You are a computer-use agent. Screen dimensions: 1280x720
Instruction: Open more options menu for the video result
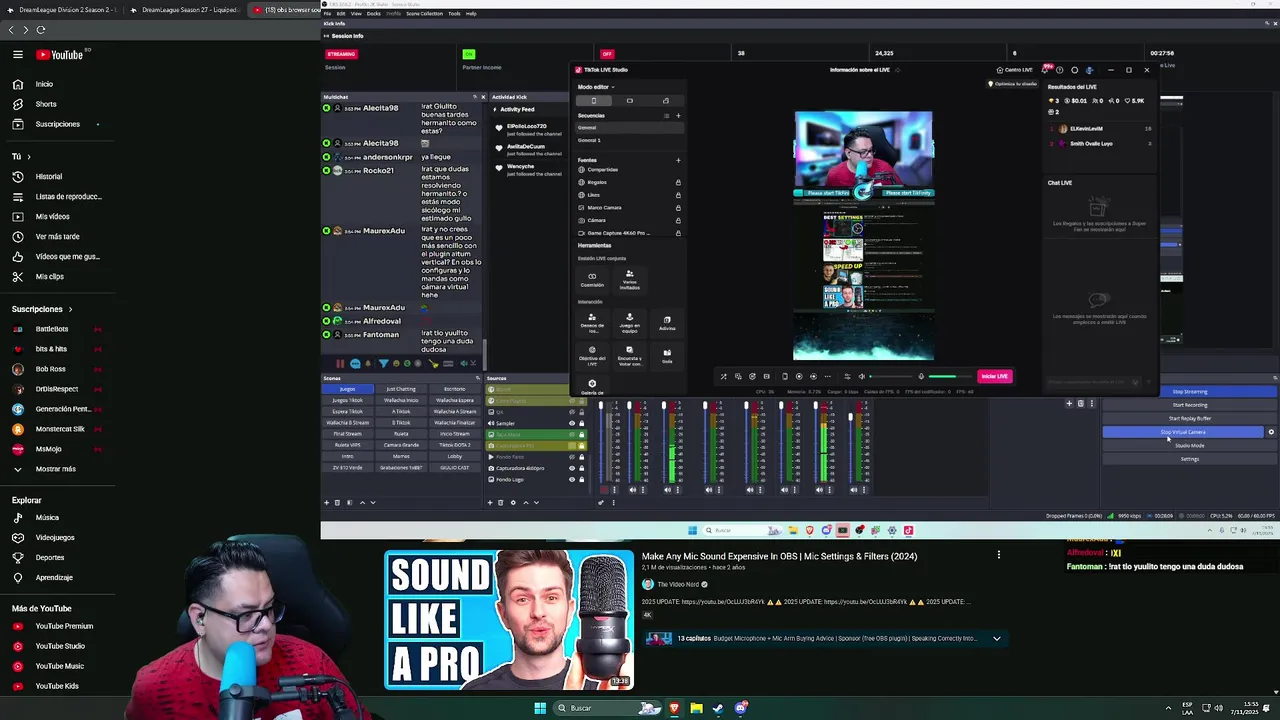click(x=998, y=555)
